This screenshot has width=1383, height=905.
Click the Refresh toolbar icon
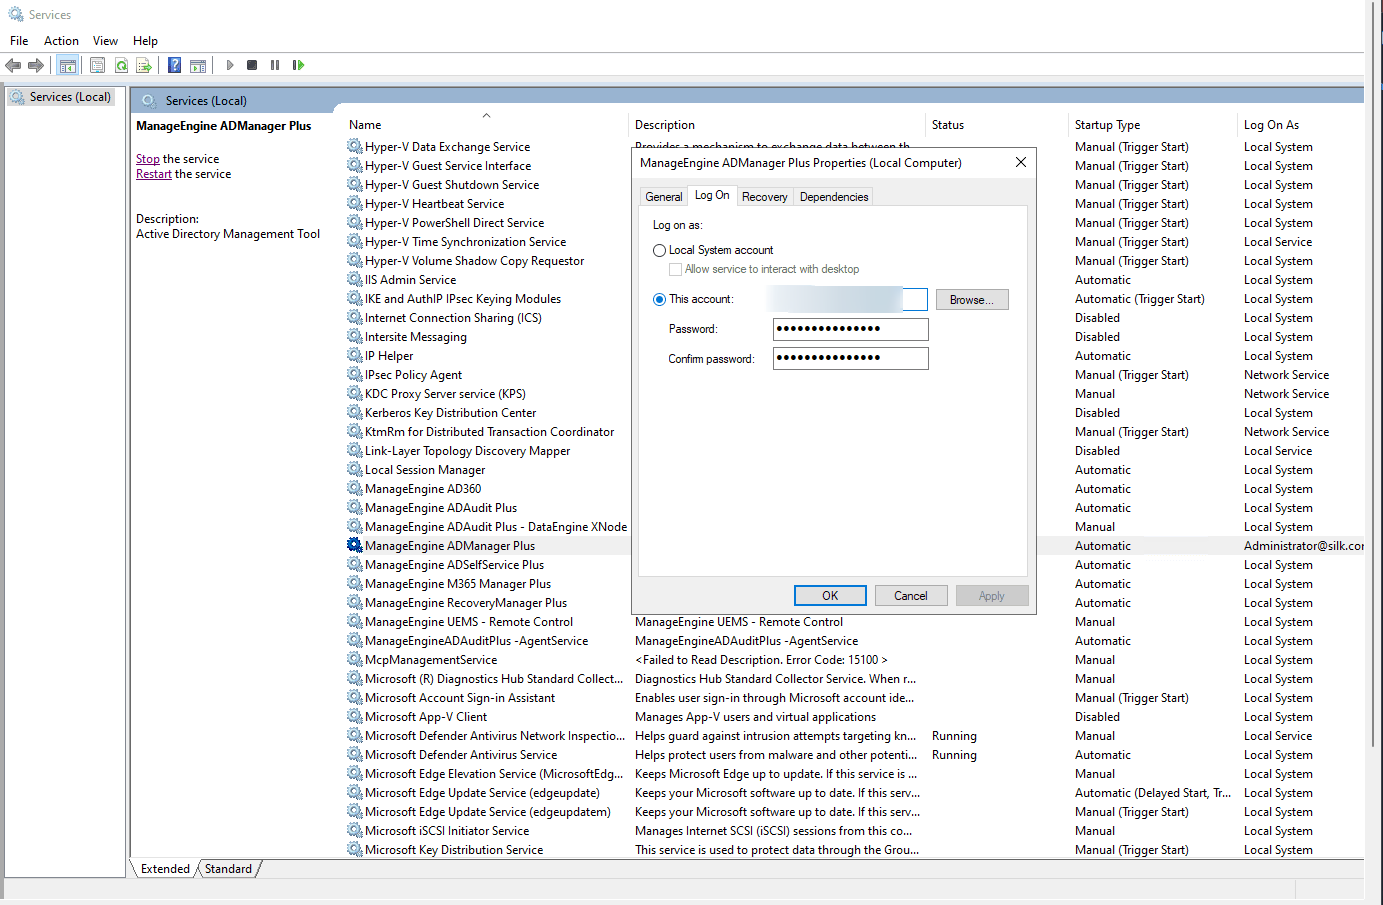[121, 65]
